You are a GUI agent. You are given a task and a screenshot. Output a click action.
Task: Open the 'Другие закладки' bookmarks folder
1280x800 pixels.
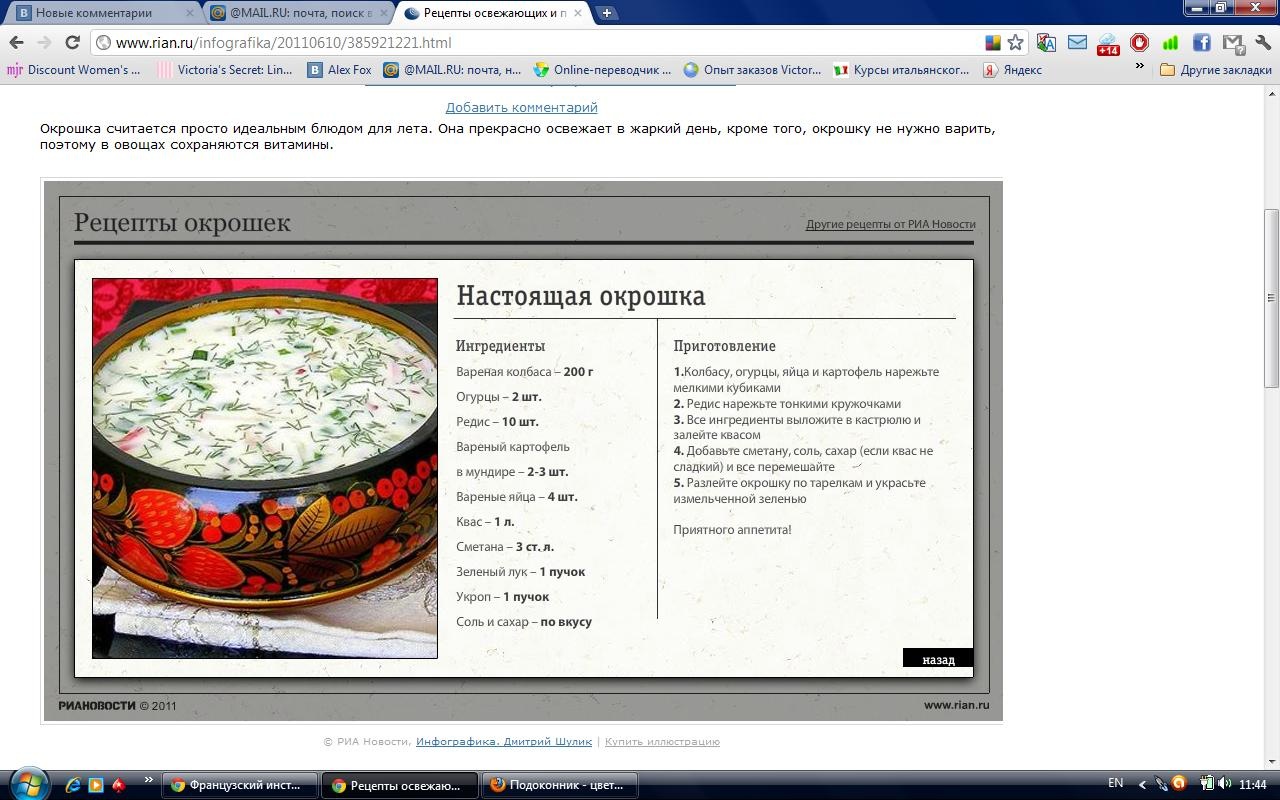pyautogui.click(x=1215, y=70)
